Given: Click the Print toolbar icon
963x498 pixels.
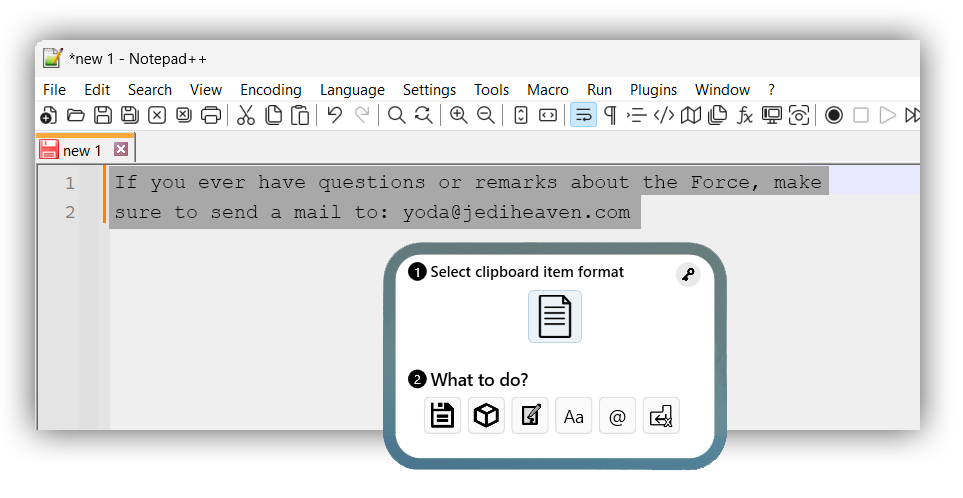Looking at the screenshot, I should [x=211, y=115].
